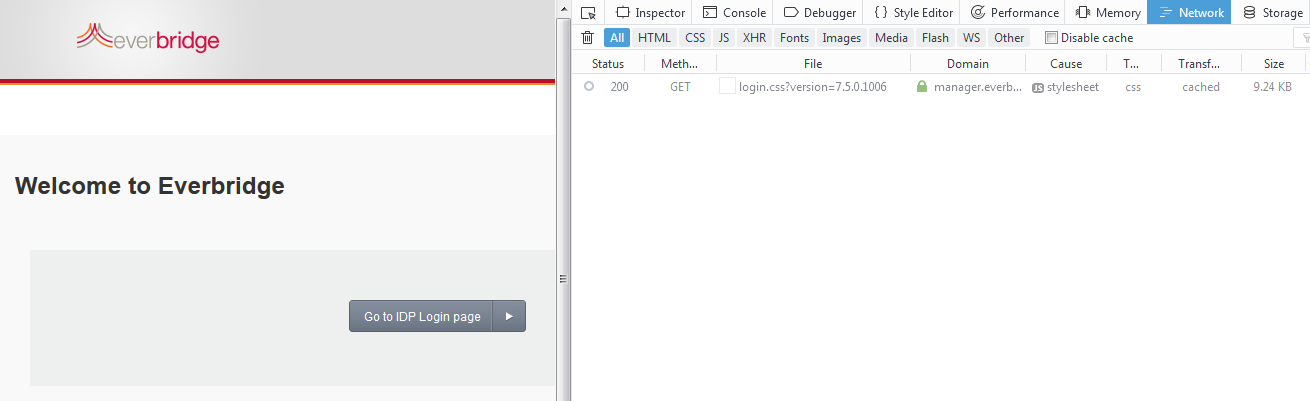The height and width of the screenshot is (401, 1310).
Task: Click the arrow on the IDP Login button
Action: point(509,316)
